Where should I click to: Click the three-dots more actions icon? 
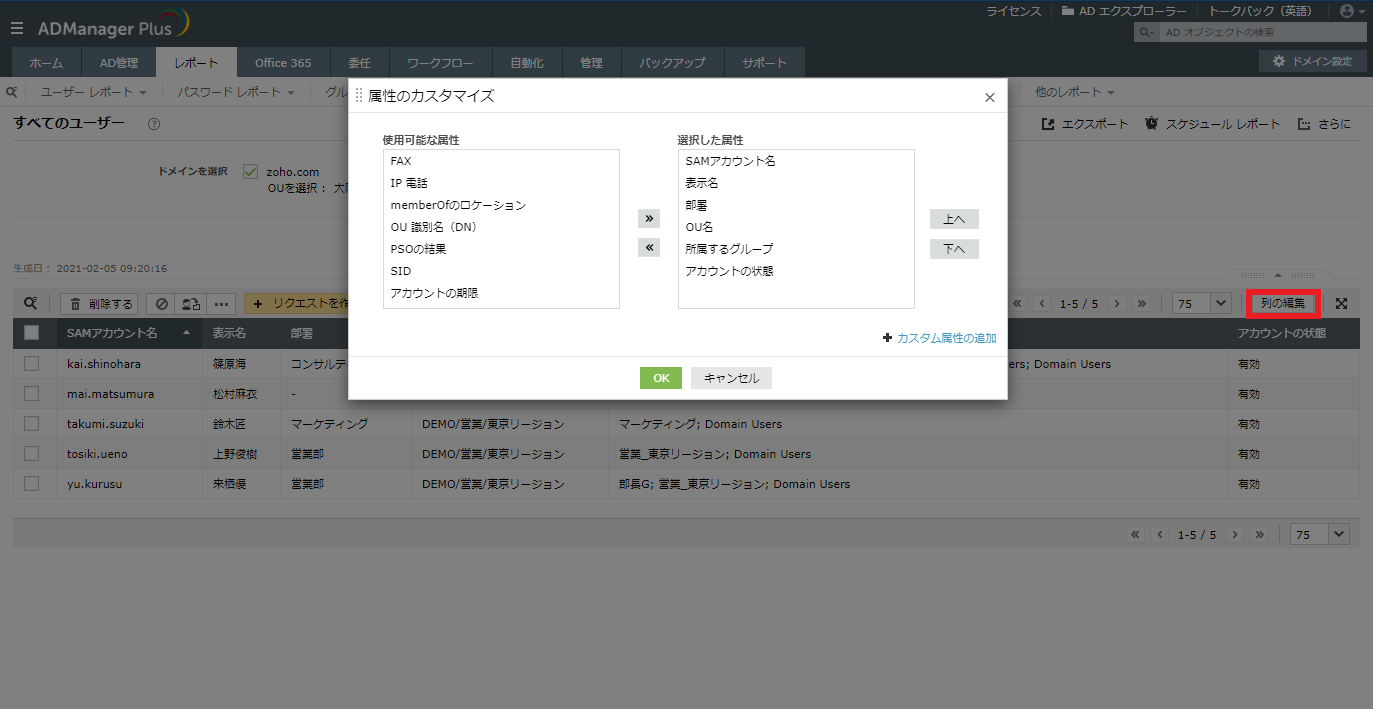(x=222, y=304)
